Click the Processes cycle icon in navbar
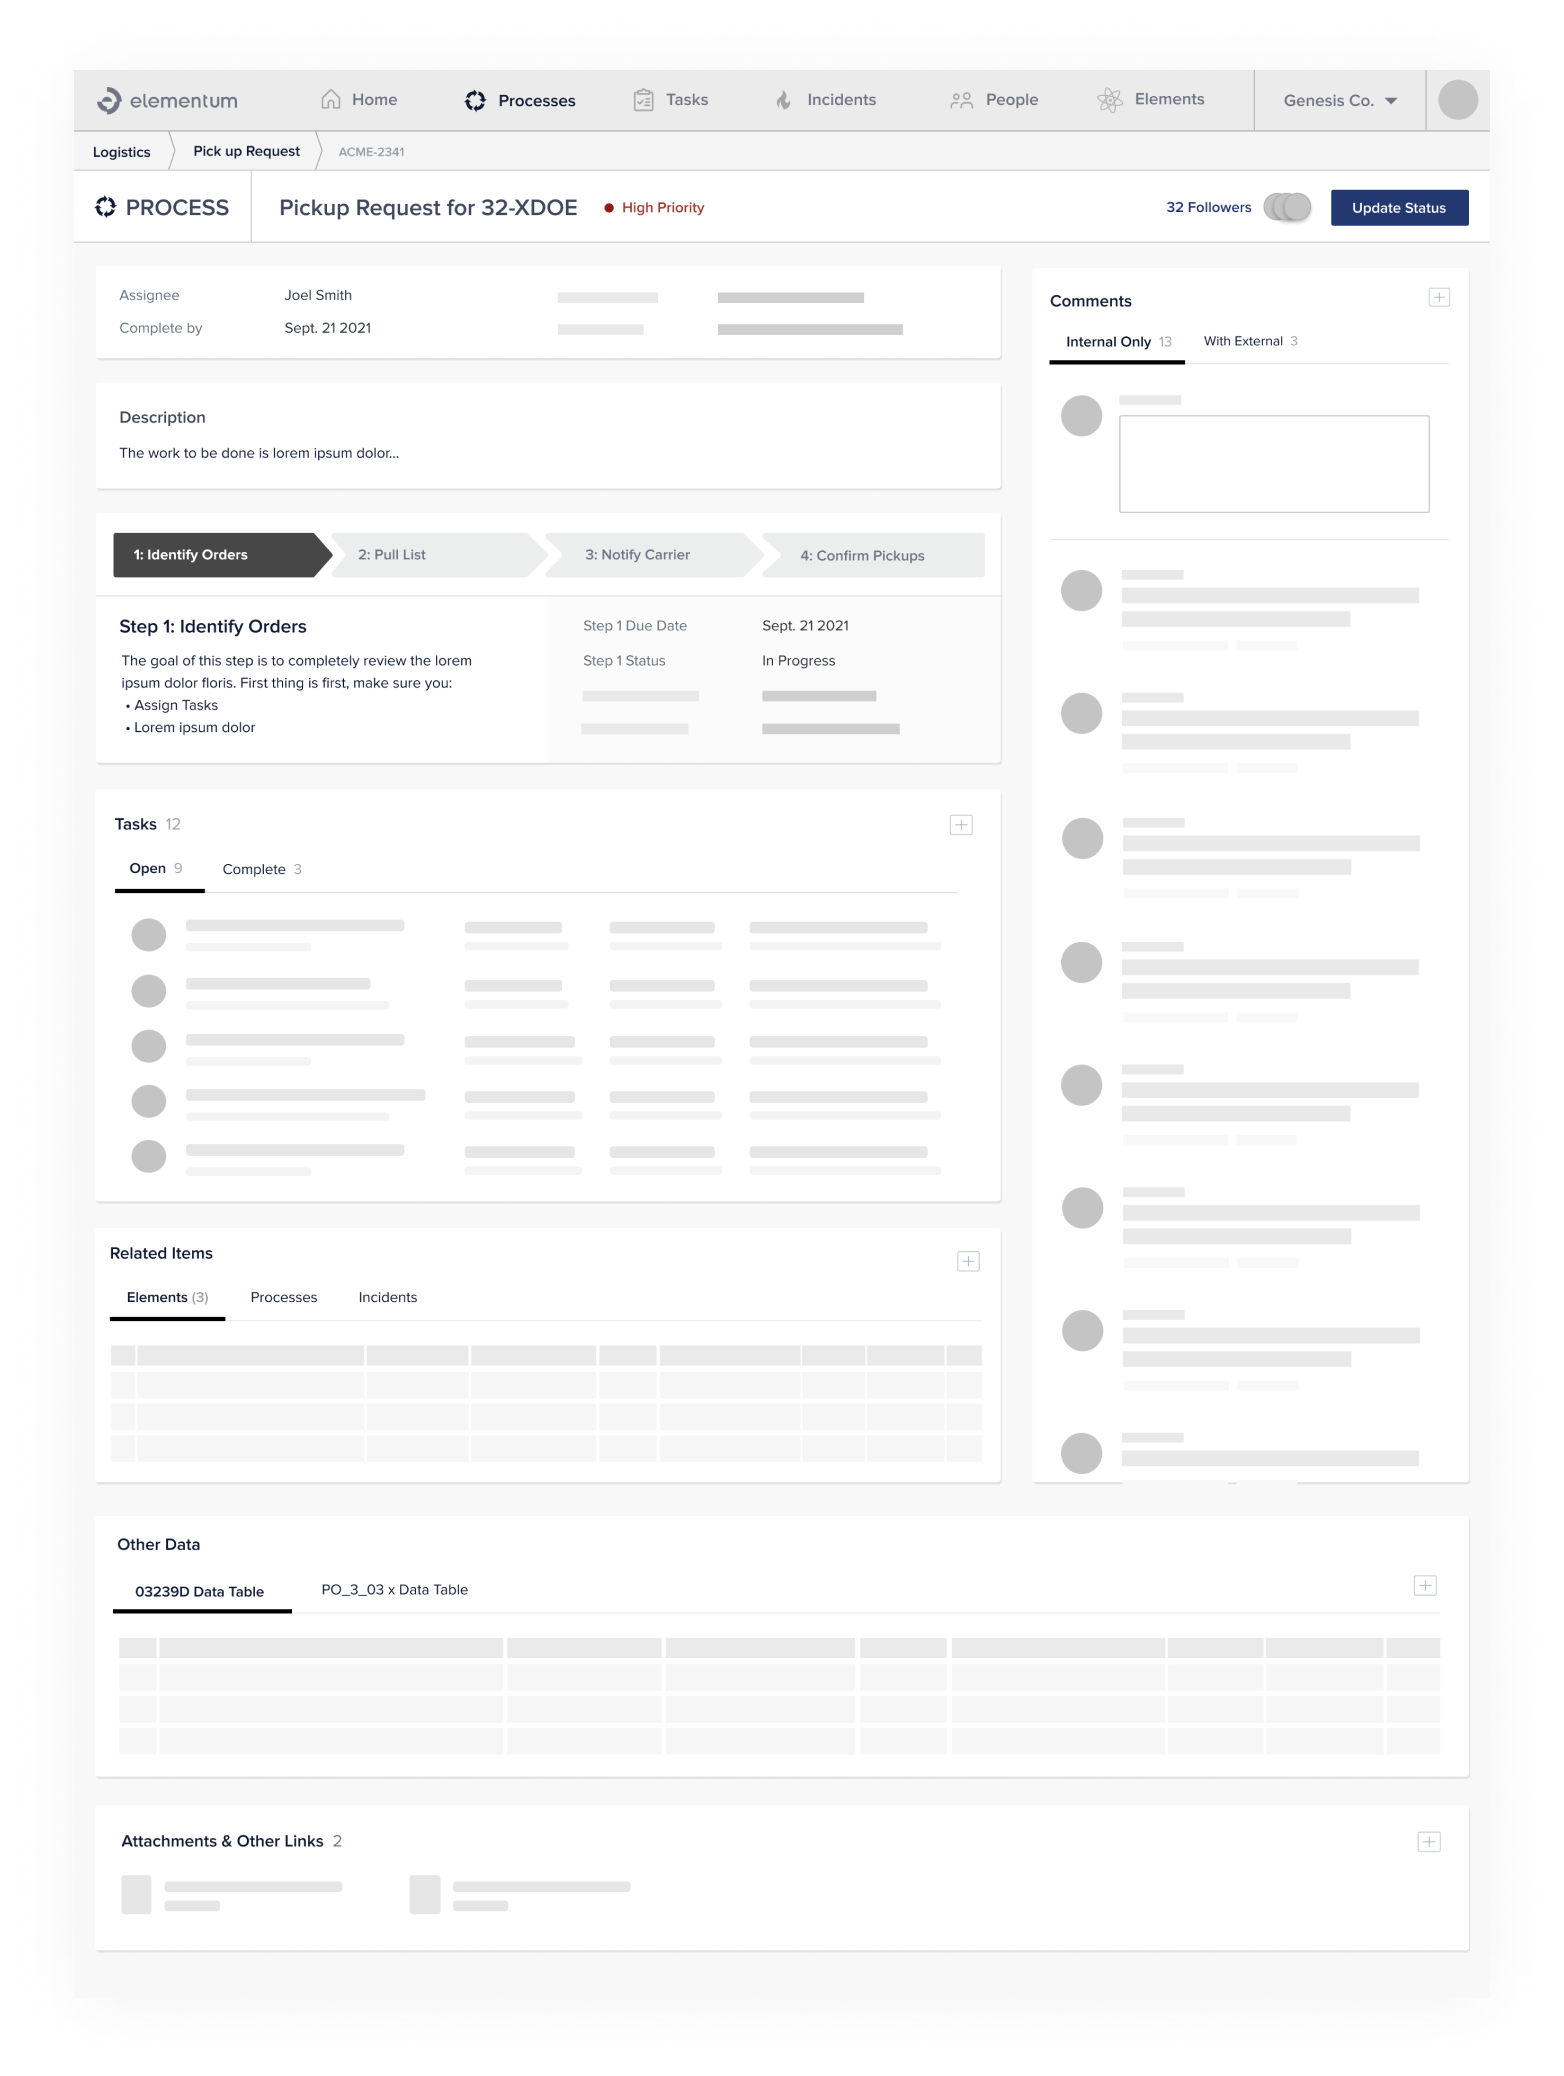 pyautogui.click(x=475, y=100)
